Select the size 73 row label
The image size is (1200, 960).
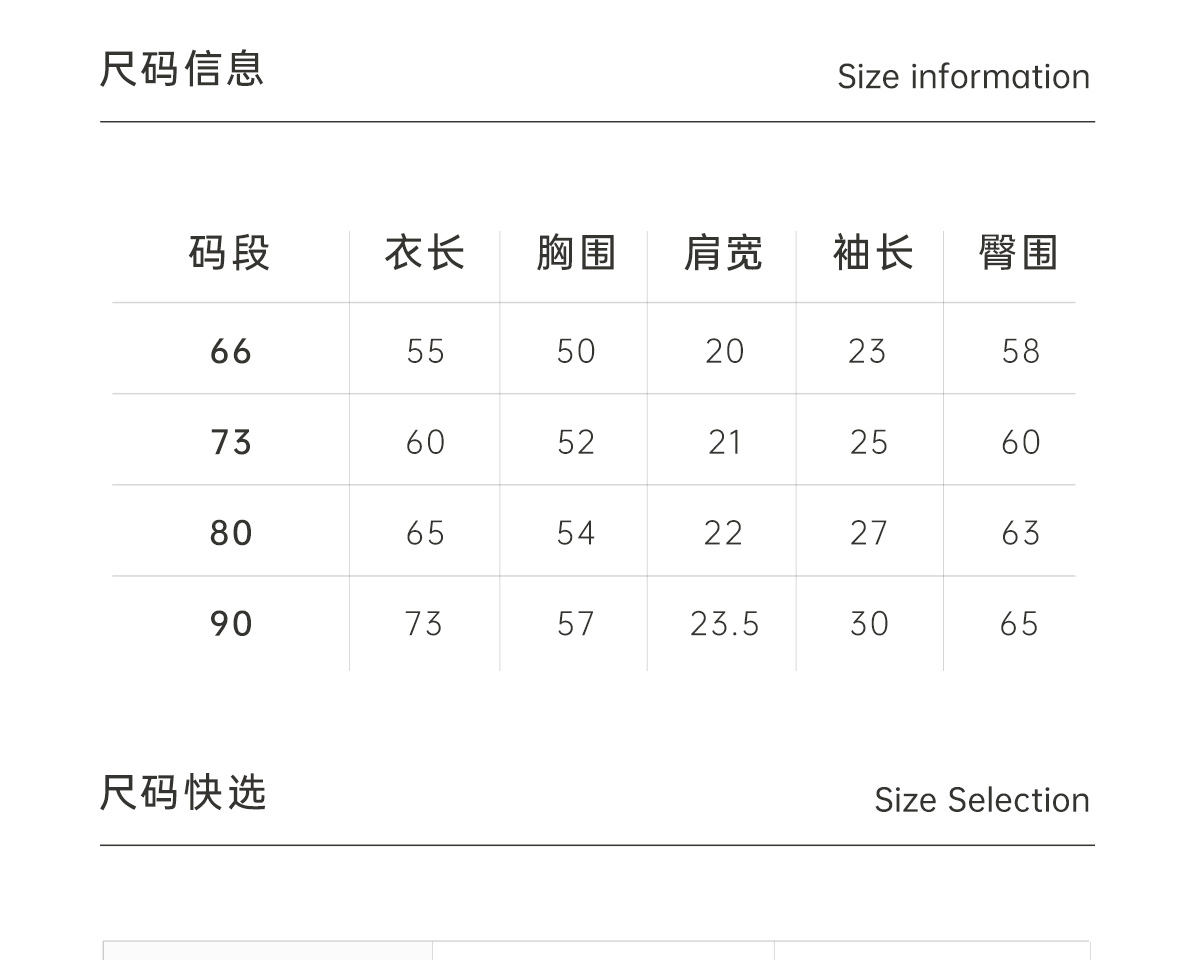click(x=231, y=442)
